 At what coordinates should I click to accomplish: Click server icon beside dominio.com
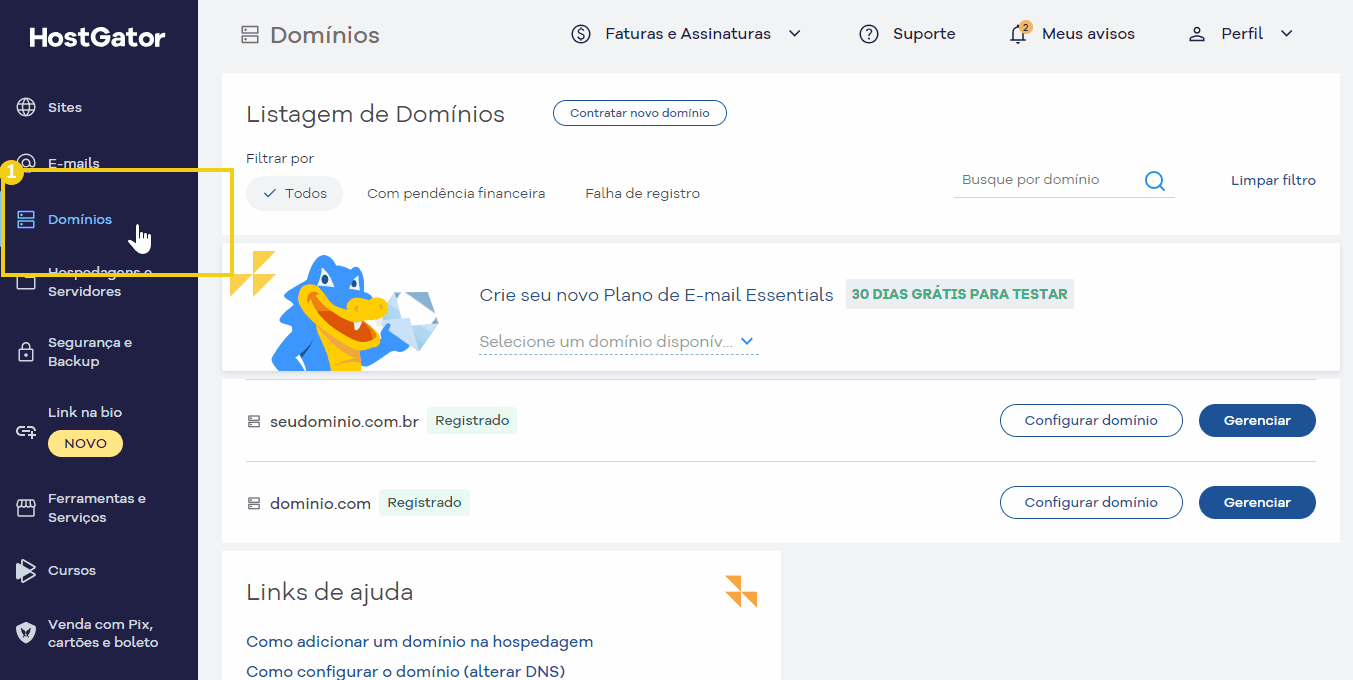254,504
